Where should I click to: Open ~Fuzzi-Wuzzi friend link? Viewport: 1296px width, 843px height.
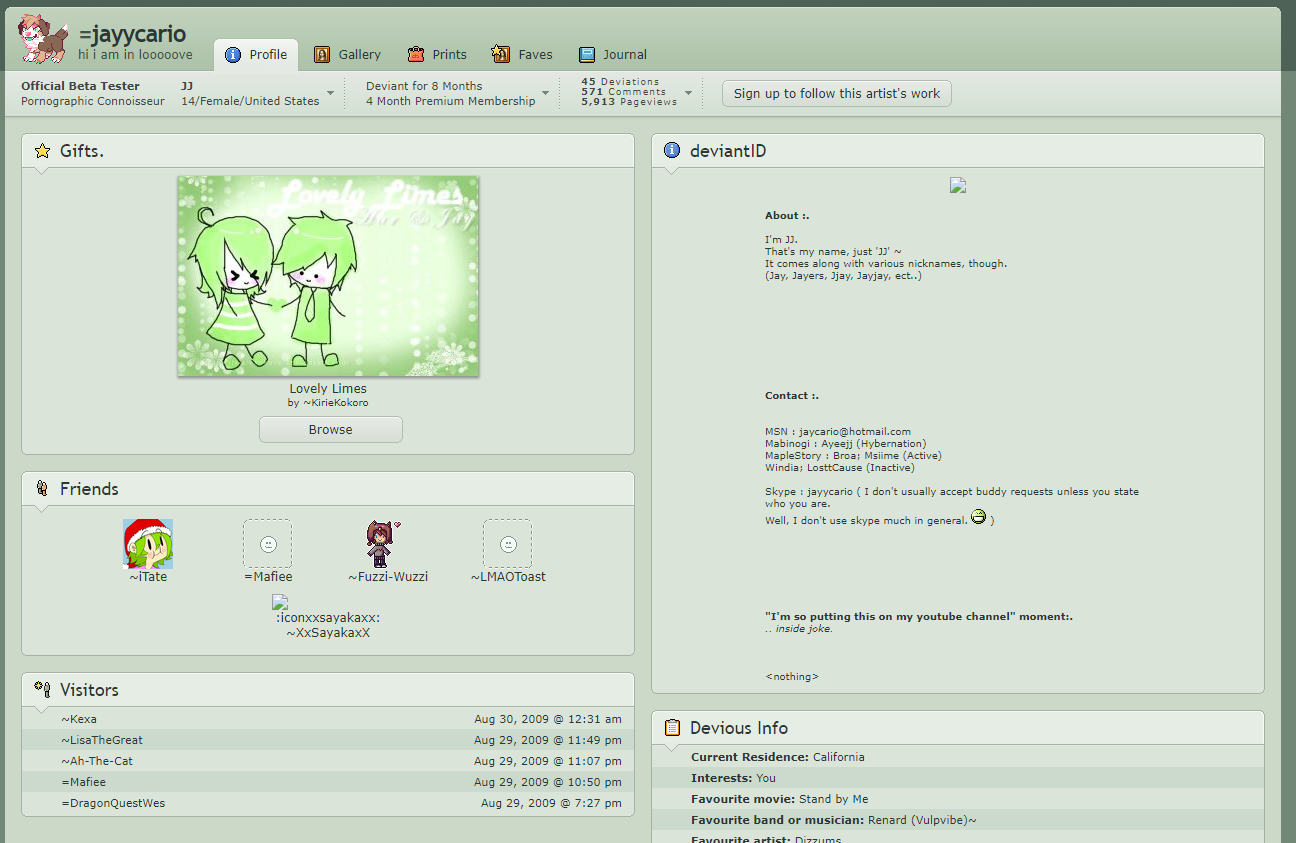pyautogui.click(x=388, y=577)
